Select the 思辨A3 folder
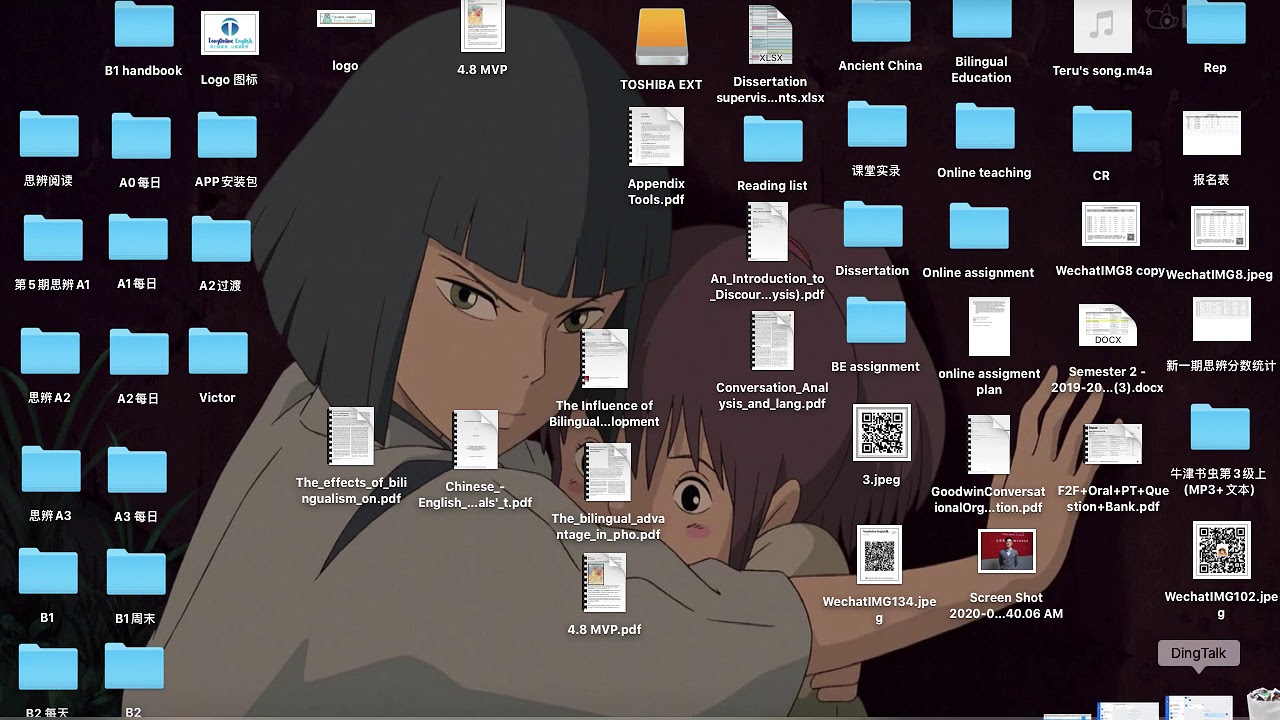Image resolution: width=1280 pixels, height=720 pixels. point(51,470)
